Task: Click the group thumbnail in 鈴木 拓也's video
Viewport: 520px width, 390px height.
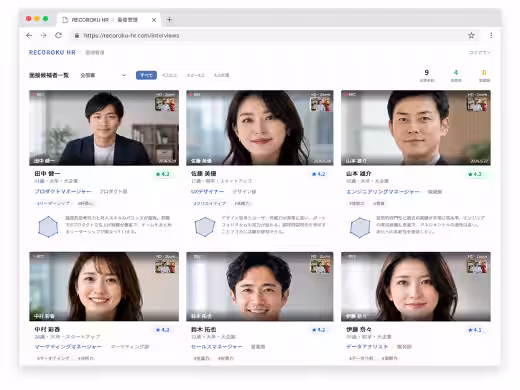Action: click(321, 267)
